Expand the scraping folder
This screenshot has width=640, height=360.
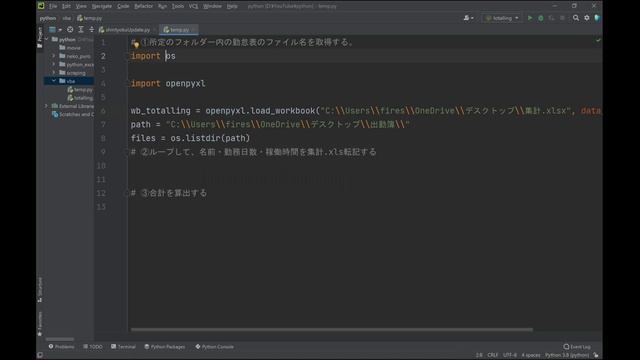click(53, 73)
